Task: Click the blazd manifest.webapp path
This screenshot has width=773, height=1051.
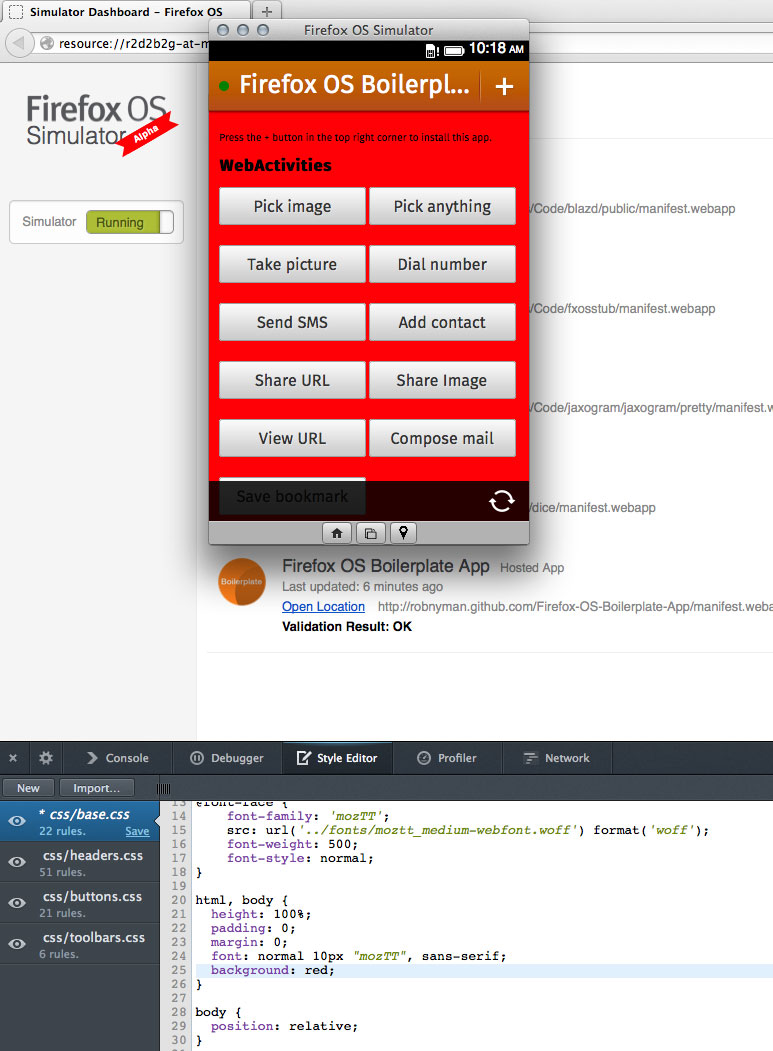Action: pyautogui.click(x=634, y=208)
